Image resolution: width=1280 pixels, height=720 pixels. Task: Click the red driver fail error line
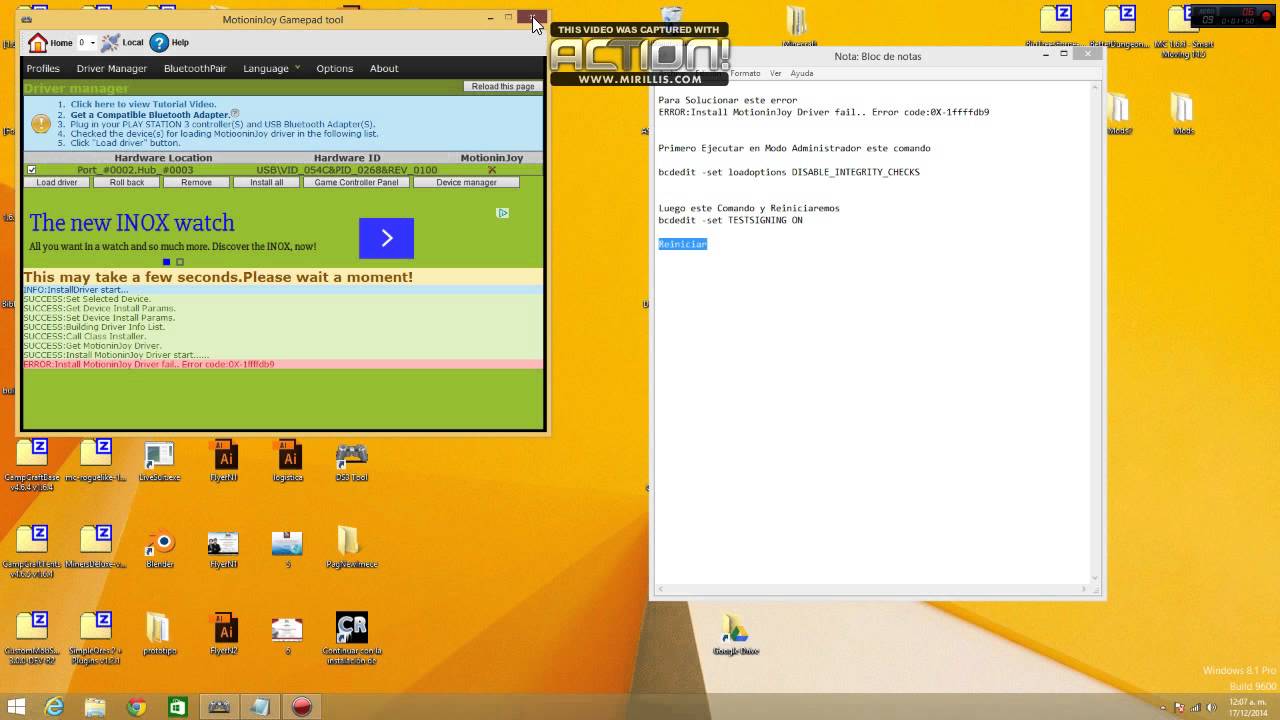[283, 364]
